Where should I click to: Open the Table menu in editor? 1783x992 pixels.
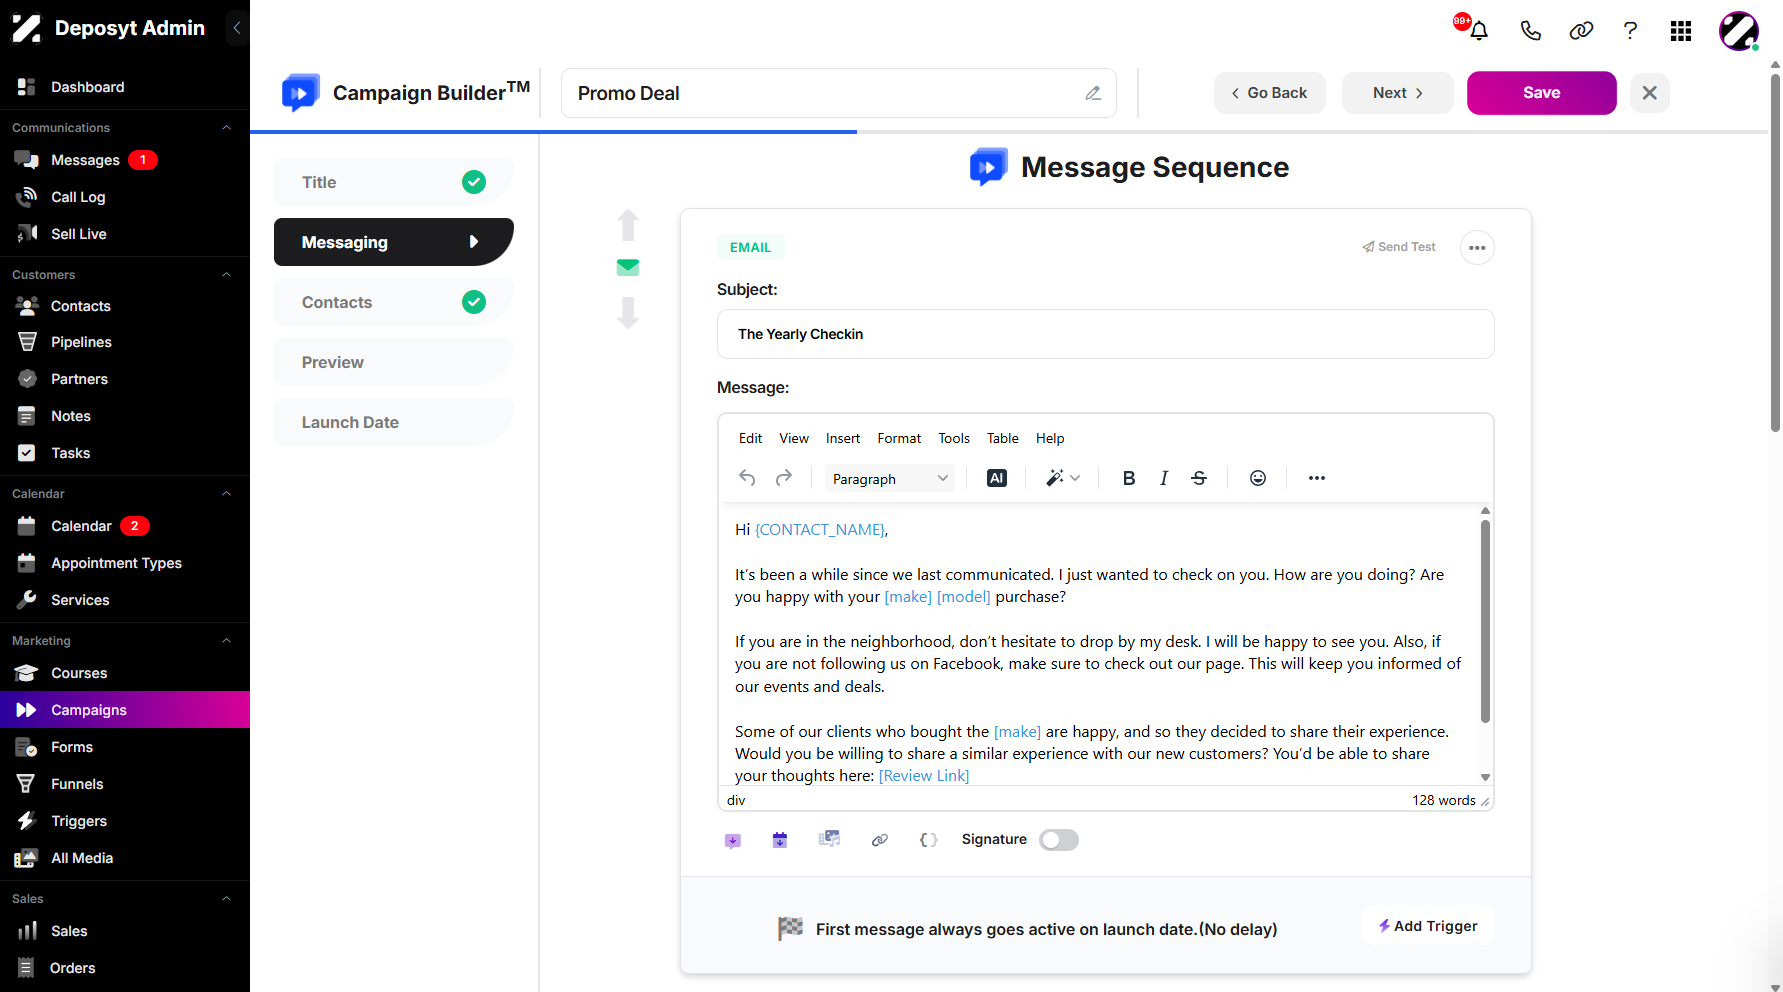click(1002, 438)
